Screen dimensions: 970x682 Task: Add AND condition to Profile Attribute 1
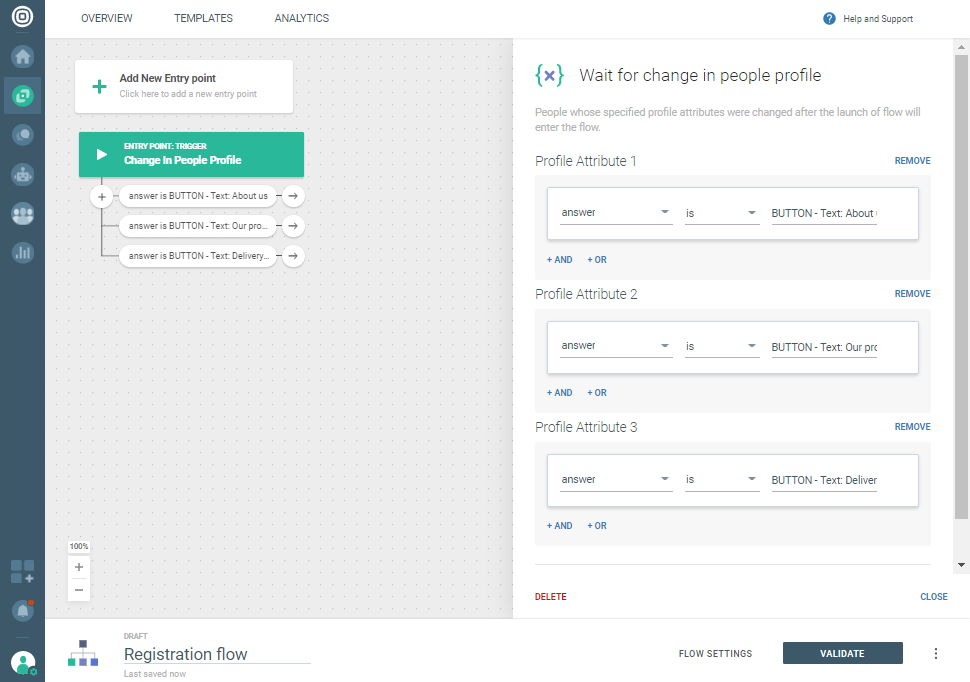point(559,260)
